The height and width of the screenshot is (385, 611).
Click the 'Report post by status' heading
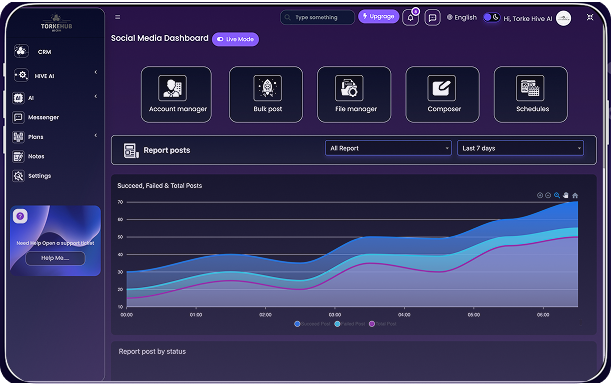152,351
